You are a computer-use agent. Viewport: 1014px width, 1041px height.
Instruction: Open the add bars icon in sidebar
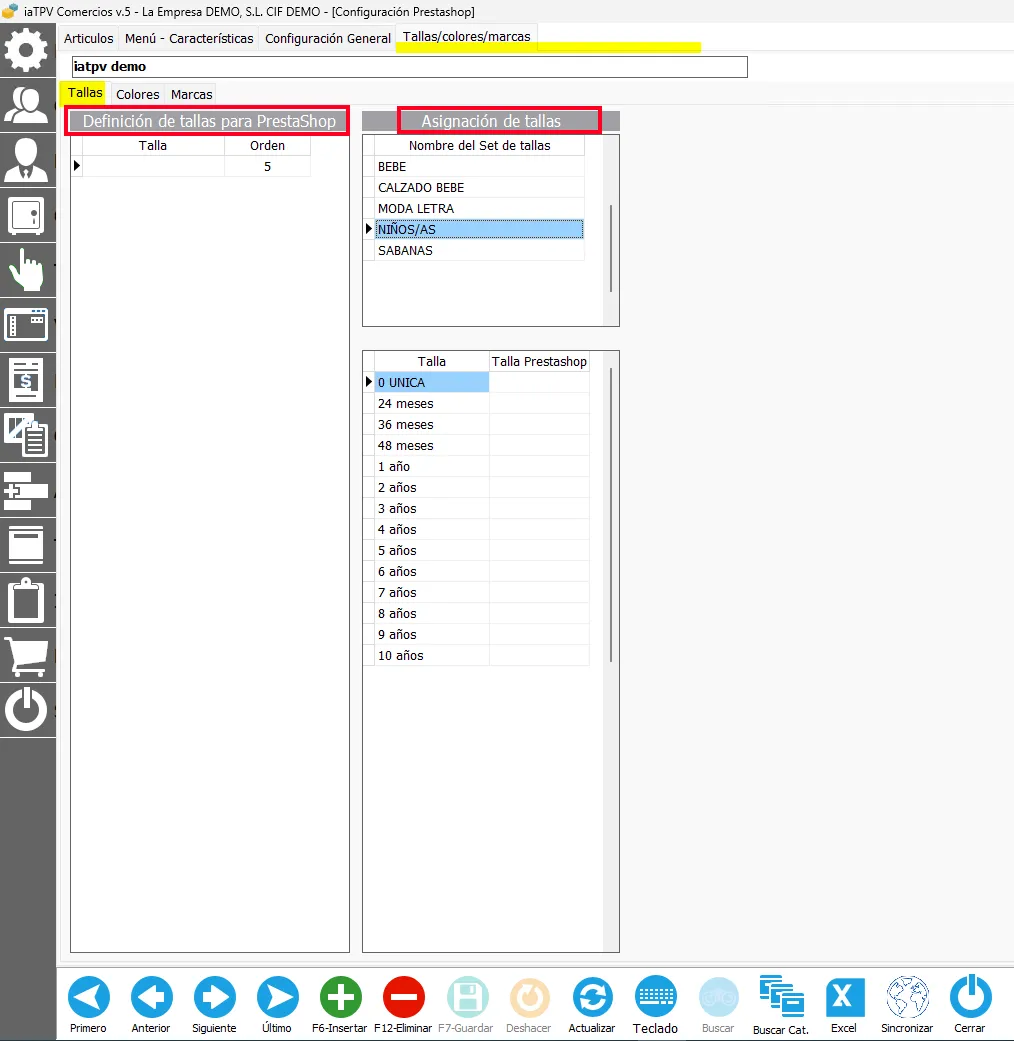27,491
